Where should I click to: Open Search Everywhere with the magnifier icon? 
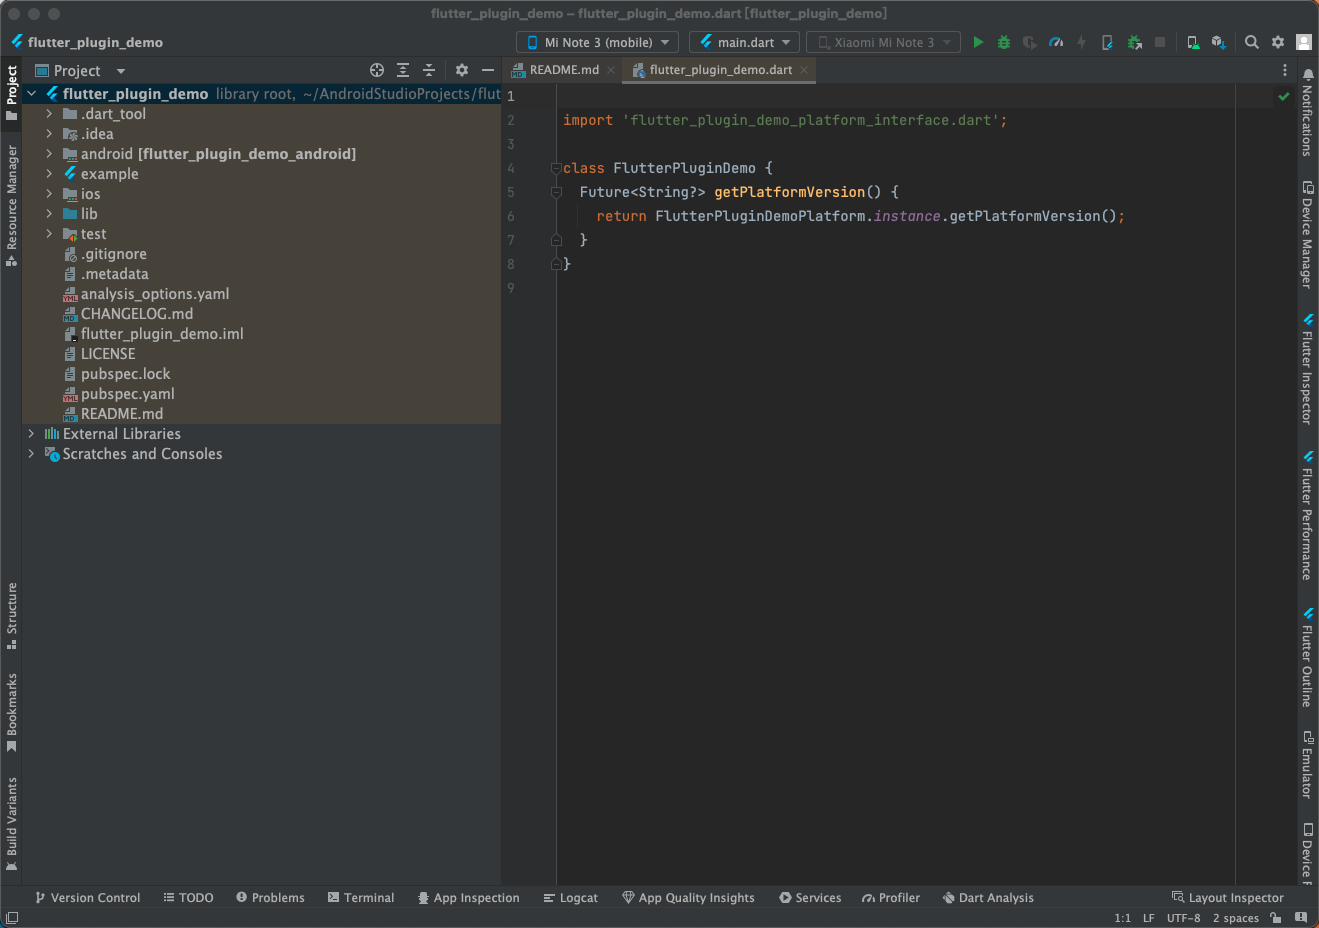(1252, 42)
